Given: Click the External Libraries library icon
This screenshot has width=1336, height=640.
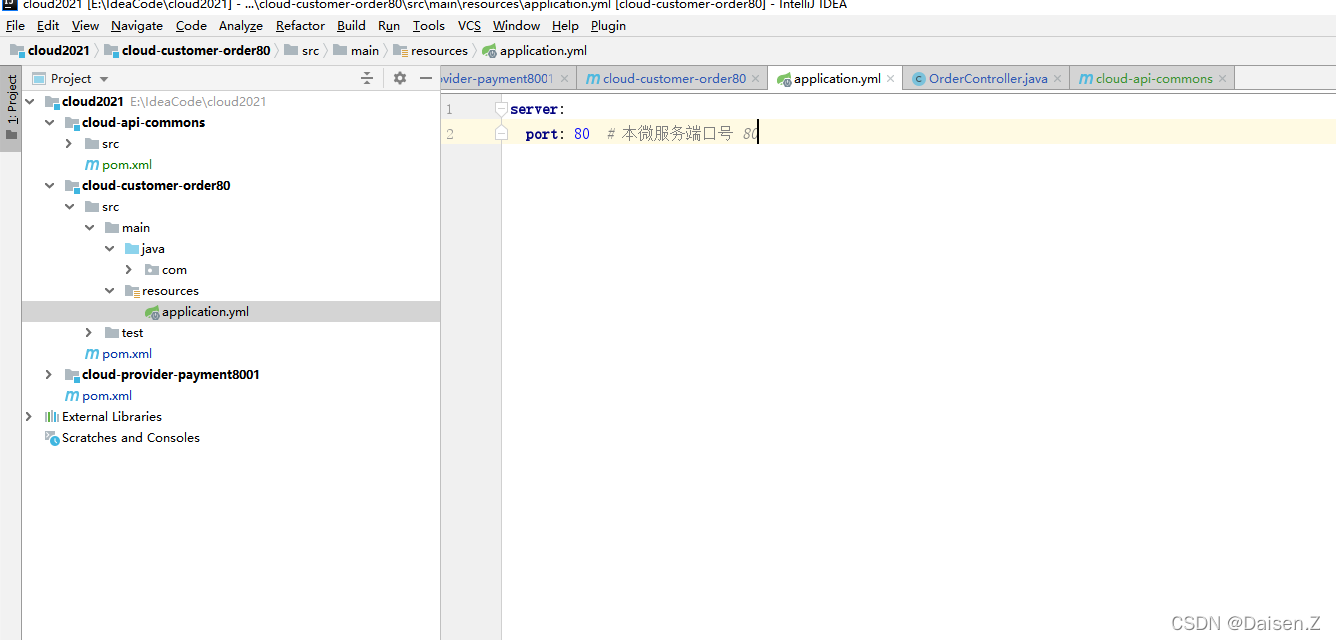Looking at the screenshot, I should click(x=52, y=417).
